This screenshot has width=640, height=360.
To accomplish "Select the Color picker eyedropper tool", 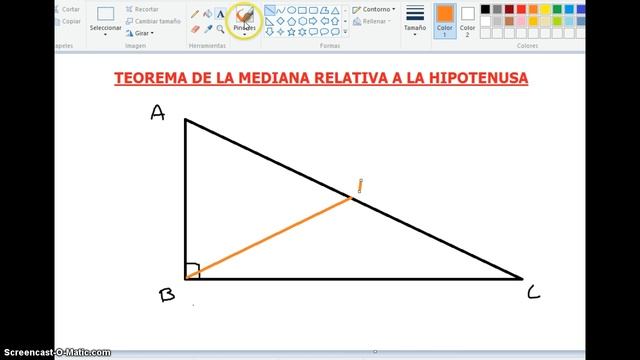I will click(208, 29).
